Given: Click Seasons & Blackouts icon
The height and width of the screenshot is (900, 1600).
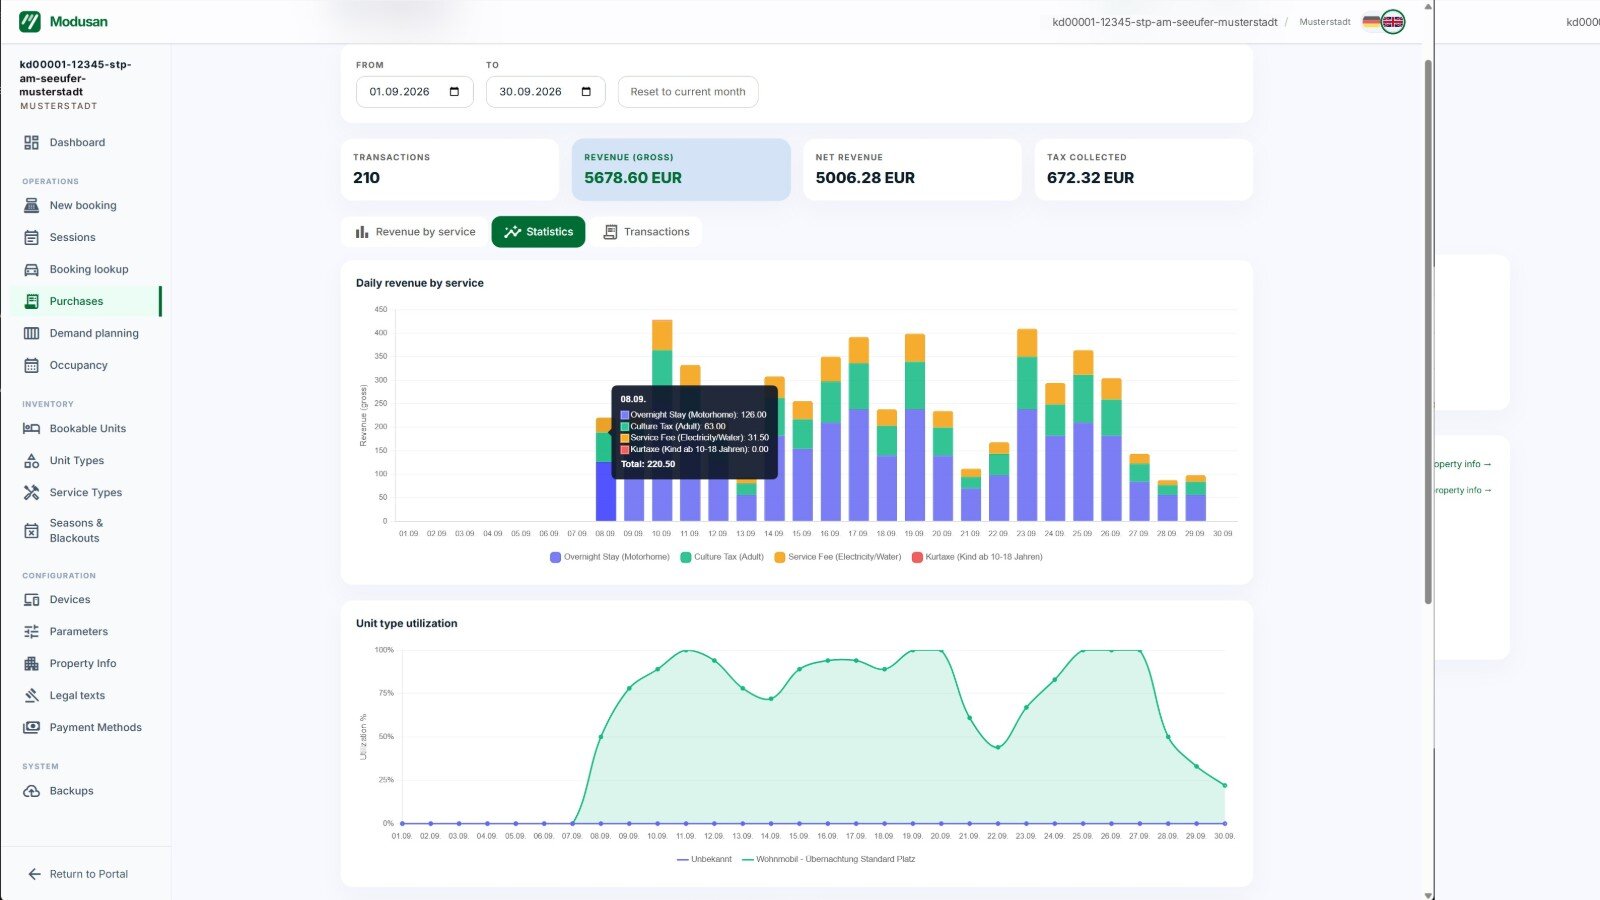Looking at the screenshot, I should [x=31, y=531].
